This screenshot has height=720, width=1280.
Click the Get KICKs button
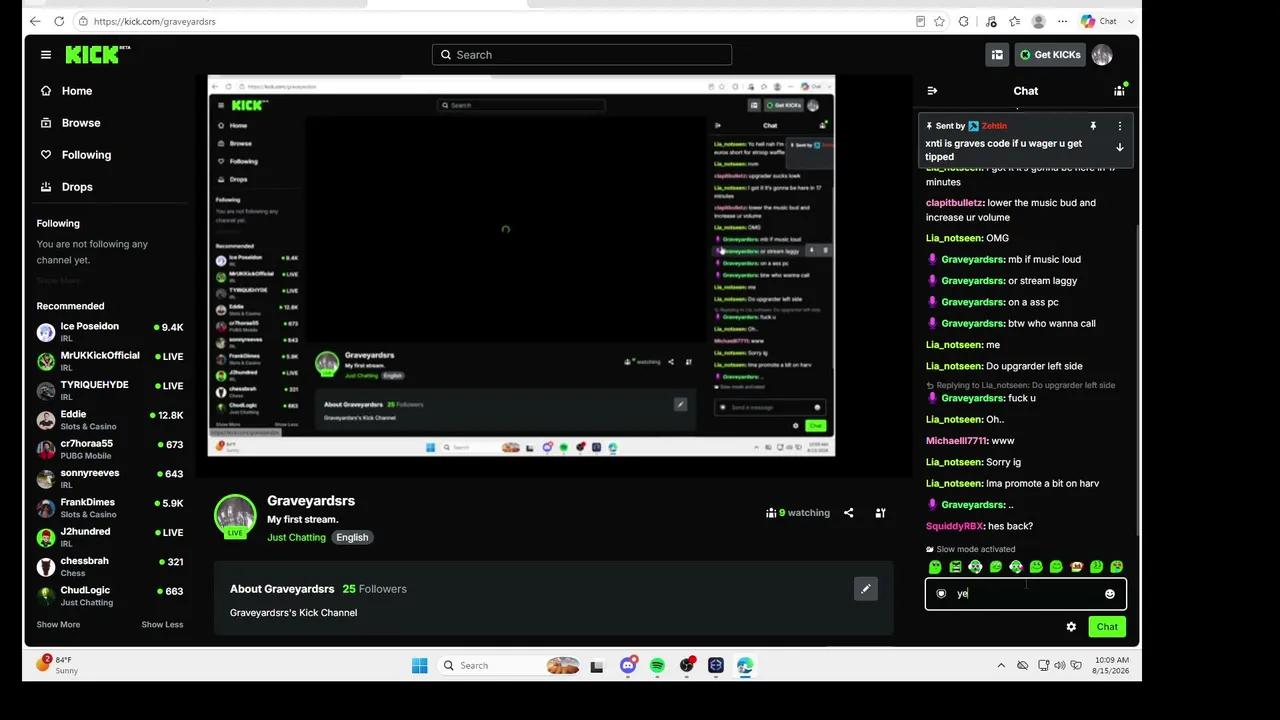(x=1049, y=55)
